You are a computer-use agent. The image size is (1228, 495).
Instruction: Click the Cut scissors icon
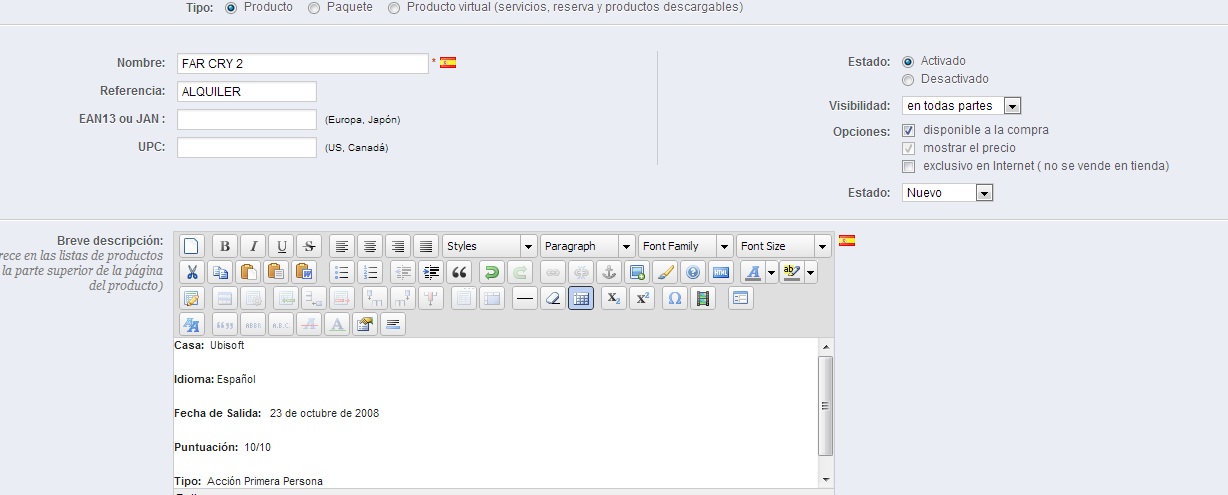pos(192,272)
